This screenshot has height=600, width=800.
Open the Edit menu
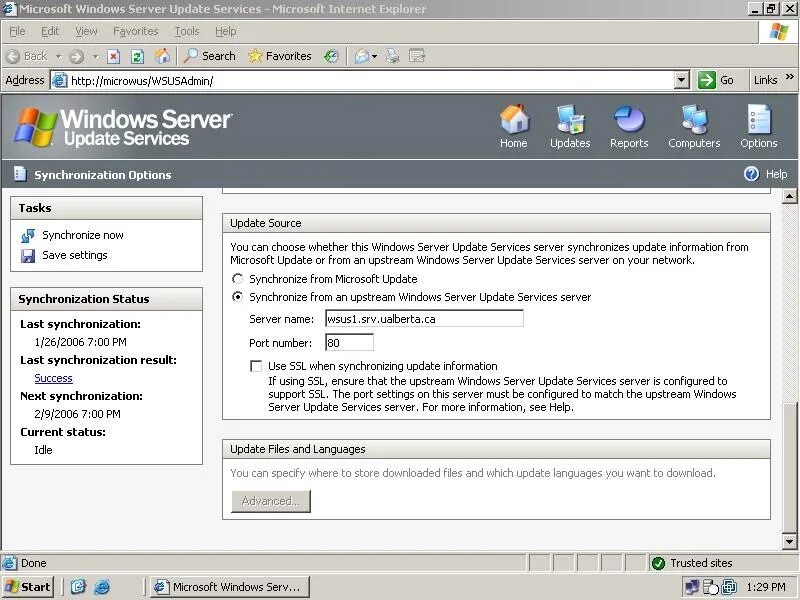click(x=50, y=31)
